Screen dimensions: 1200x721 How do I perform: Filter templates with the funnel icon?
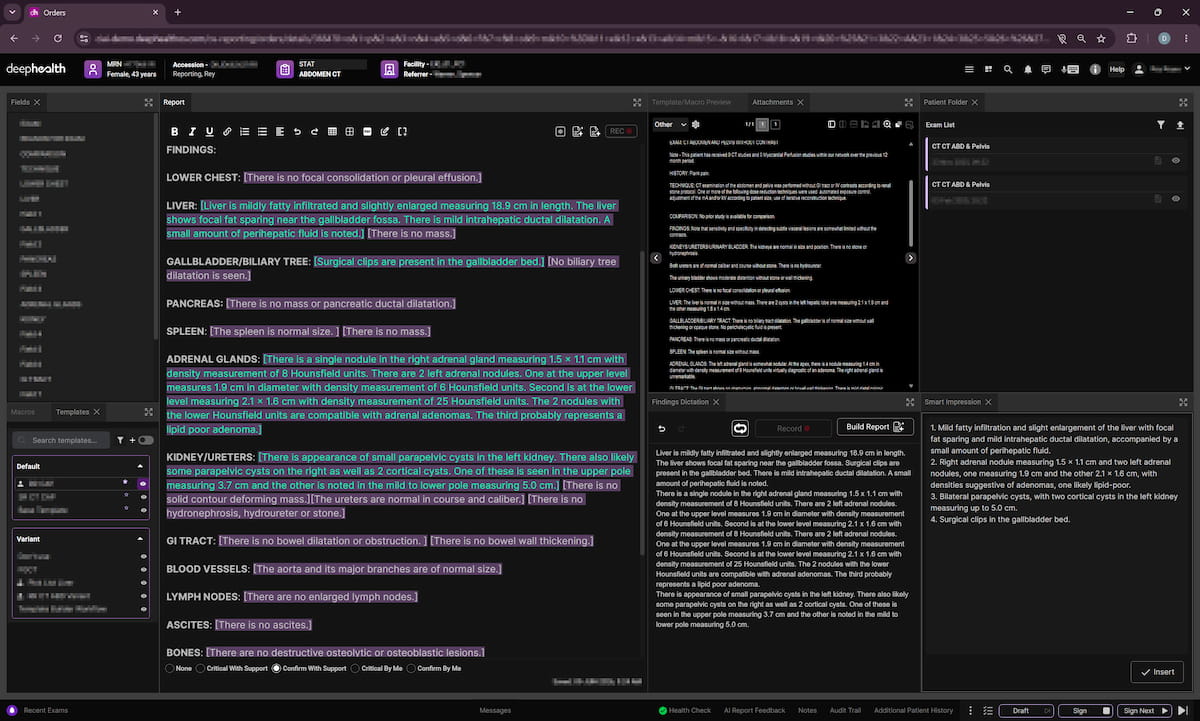click(119, 440)
